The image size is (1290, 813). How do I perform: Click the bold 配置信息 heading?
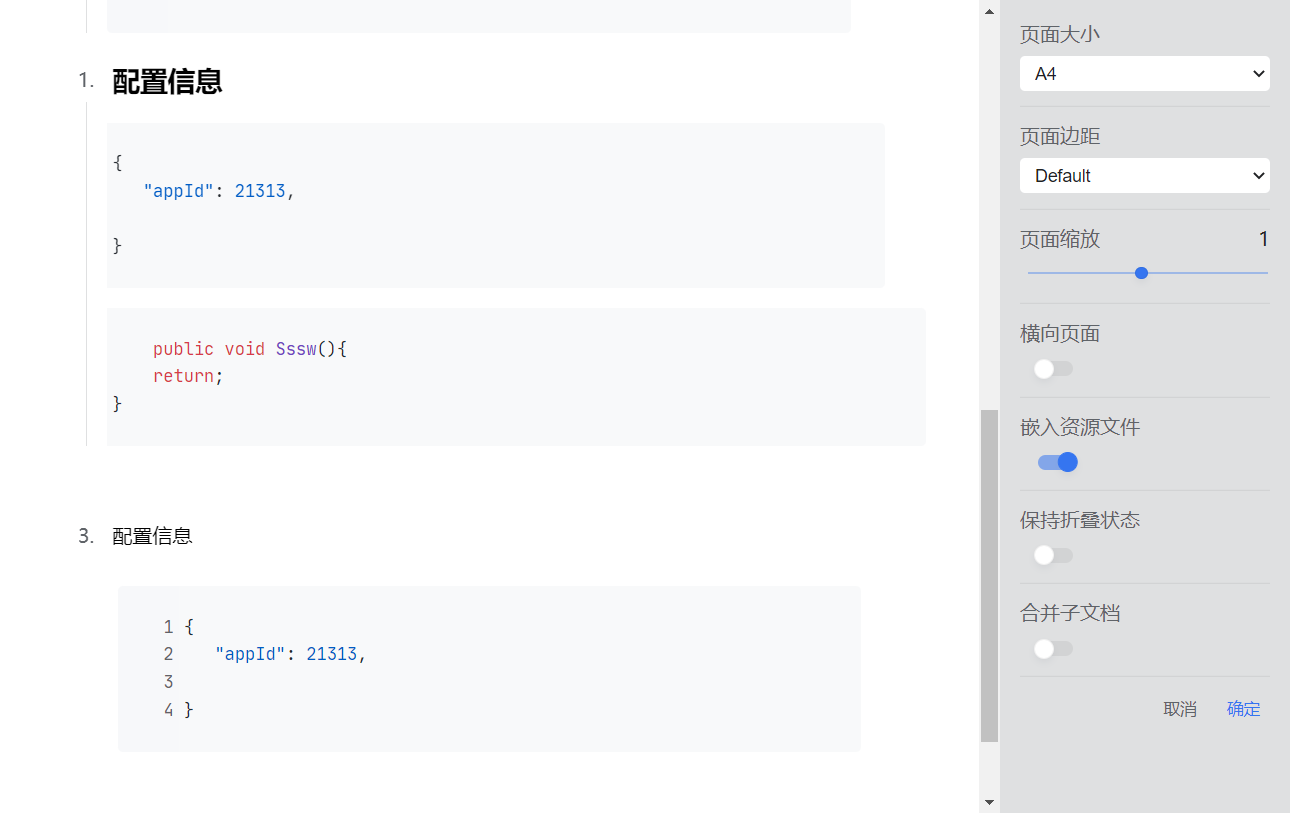pos(167,82)
